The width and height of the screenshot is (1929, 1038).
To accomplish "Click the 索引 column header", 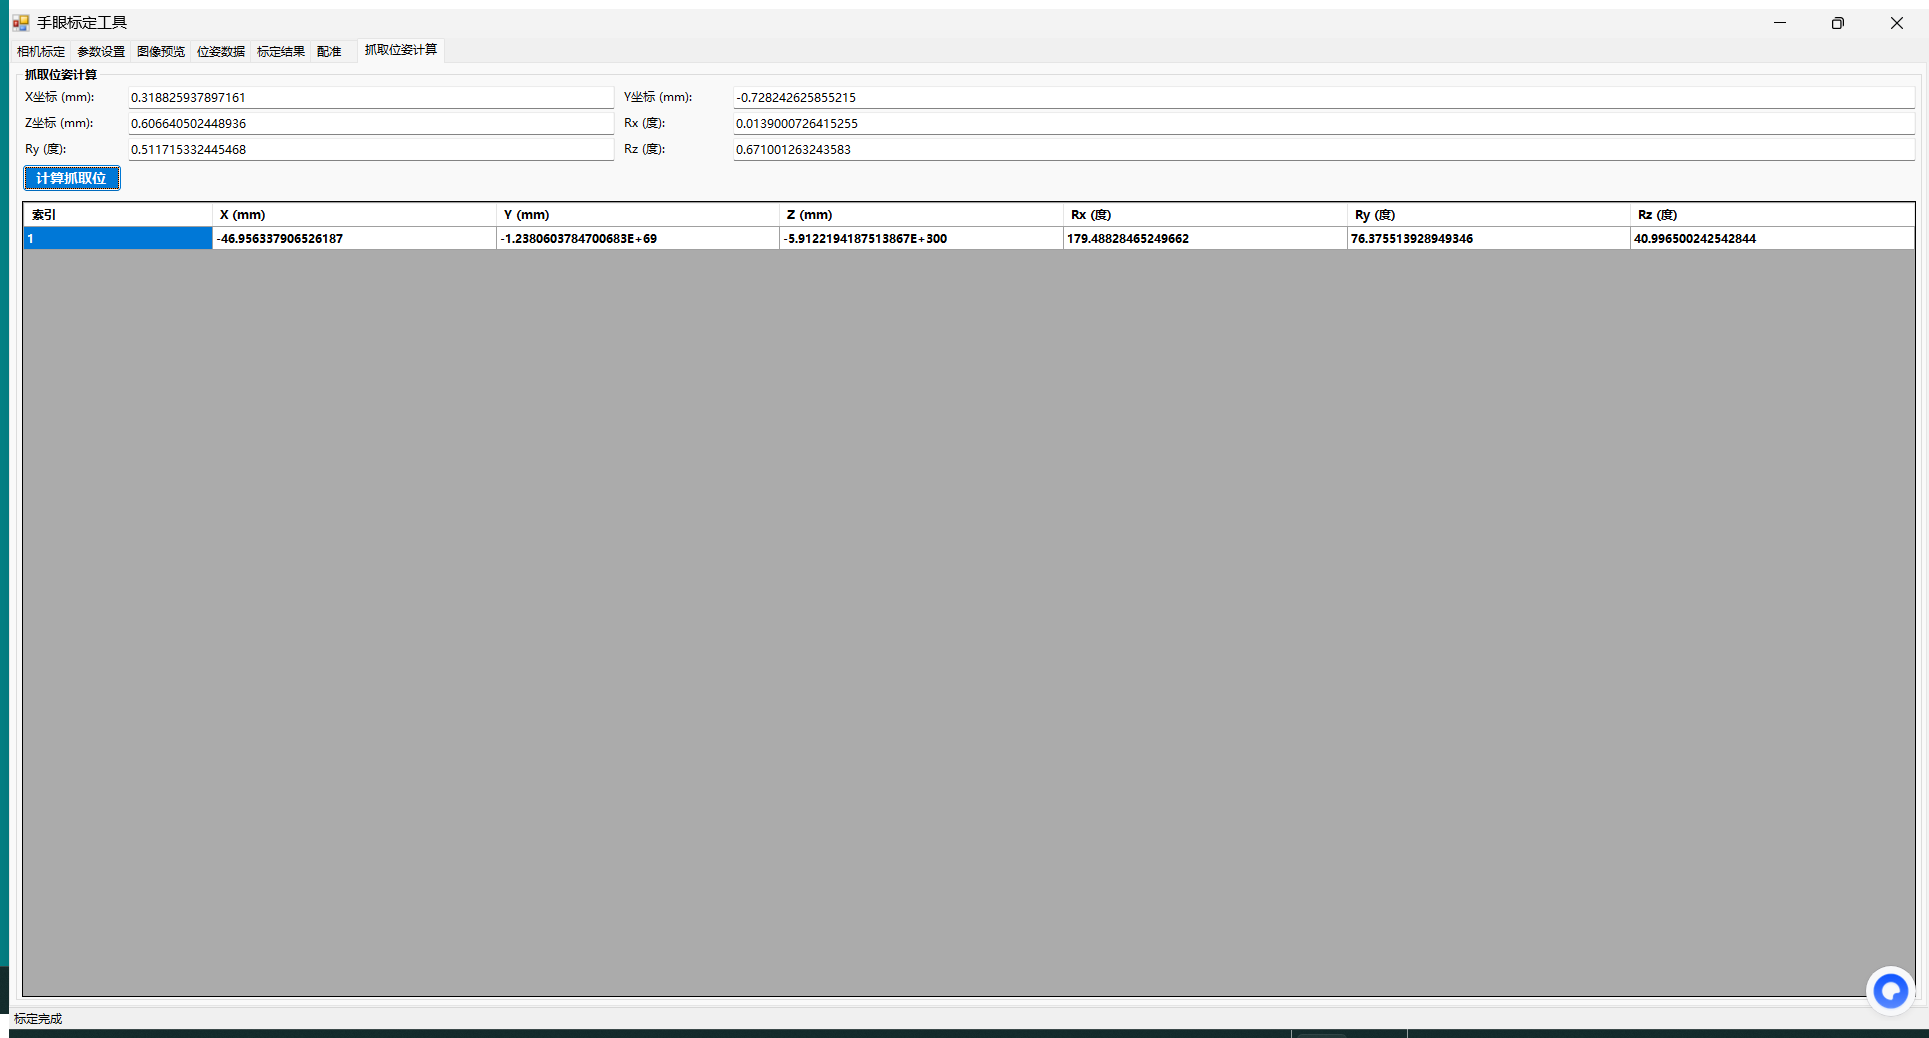I will point(118,215).
